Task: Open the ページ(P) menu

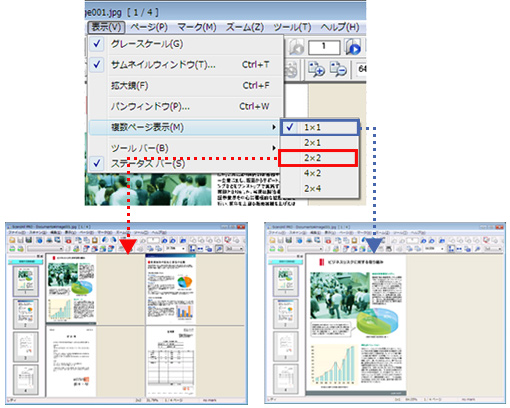Action: coord(149,27)
